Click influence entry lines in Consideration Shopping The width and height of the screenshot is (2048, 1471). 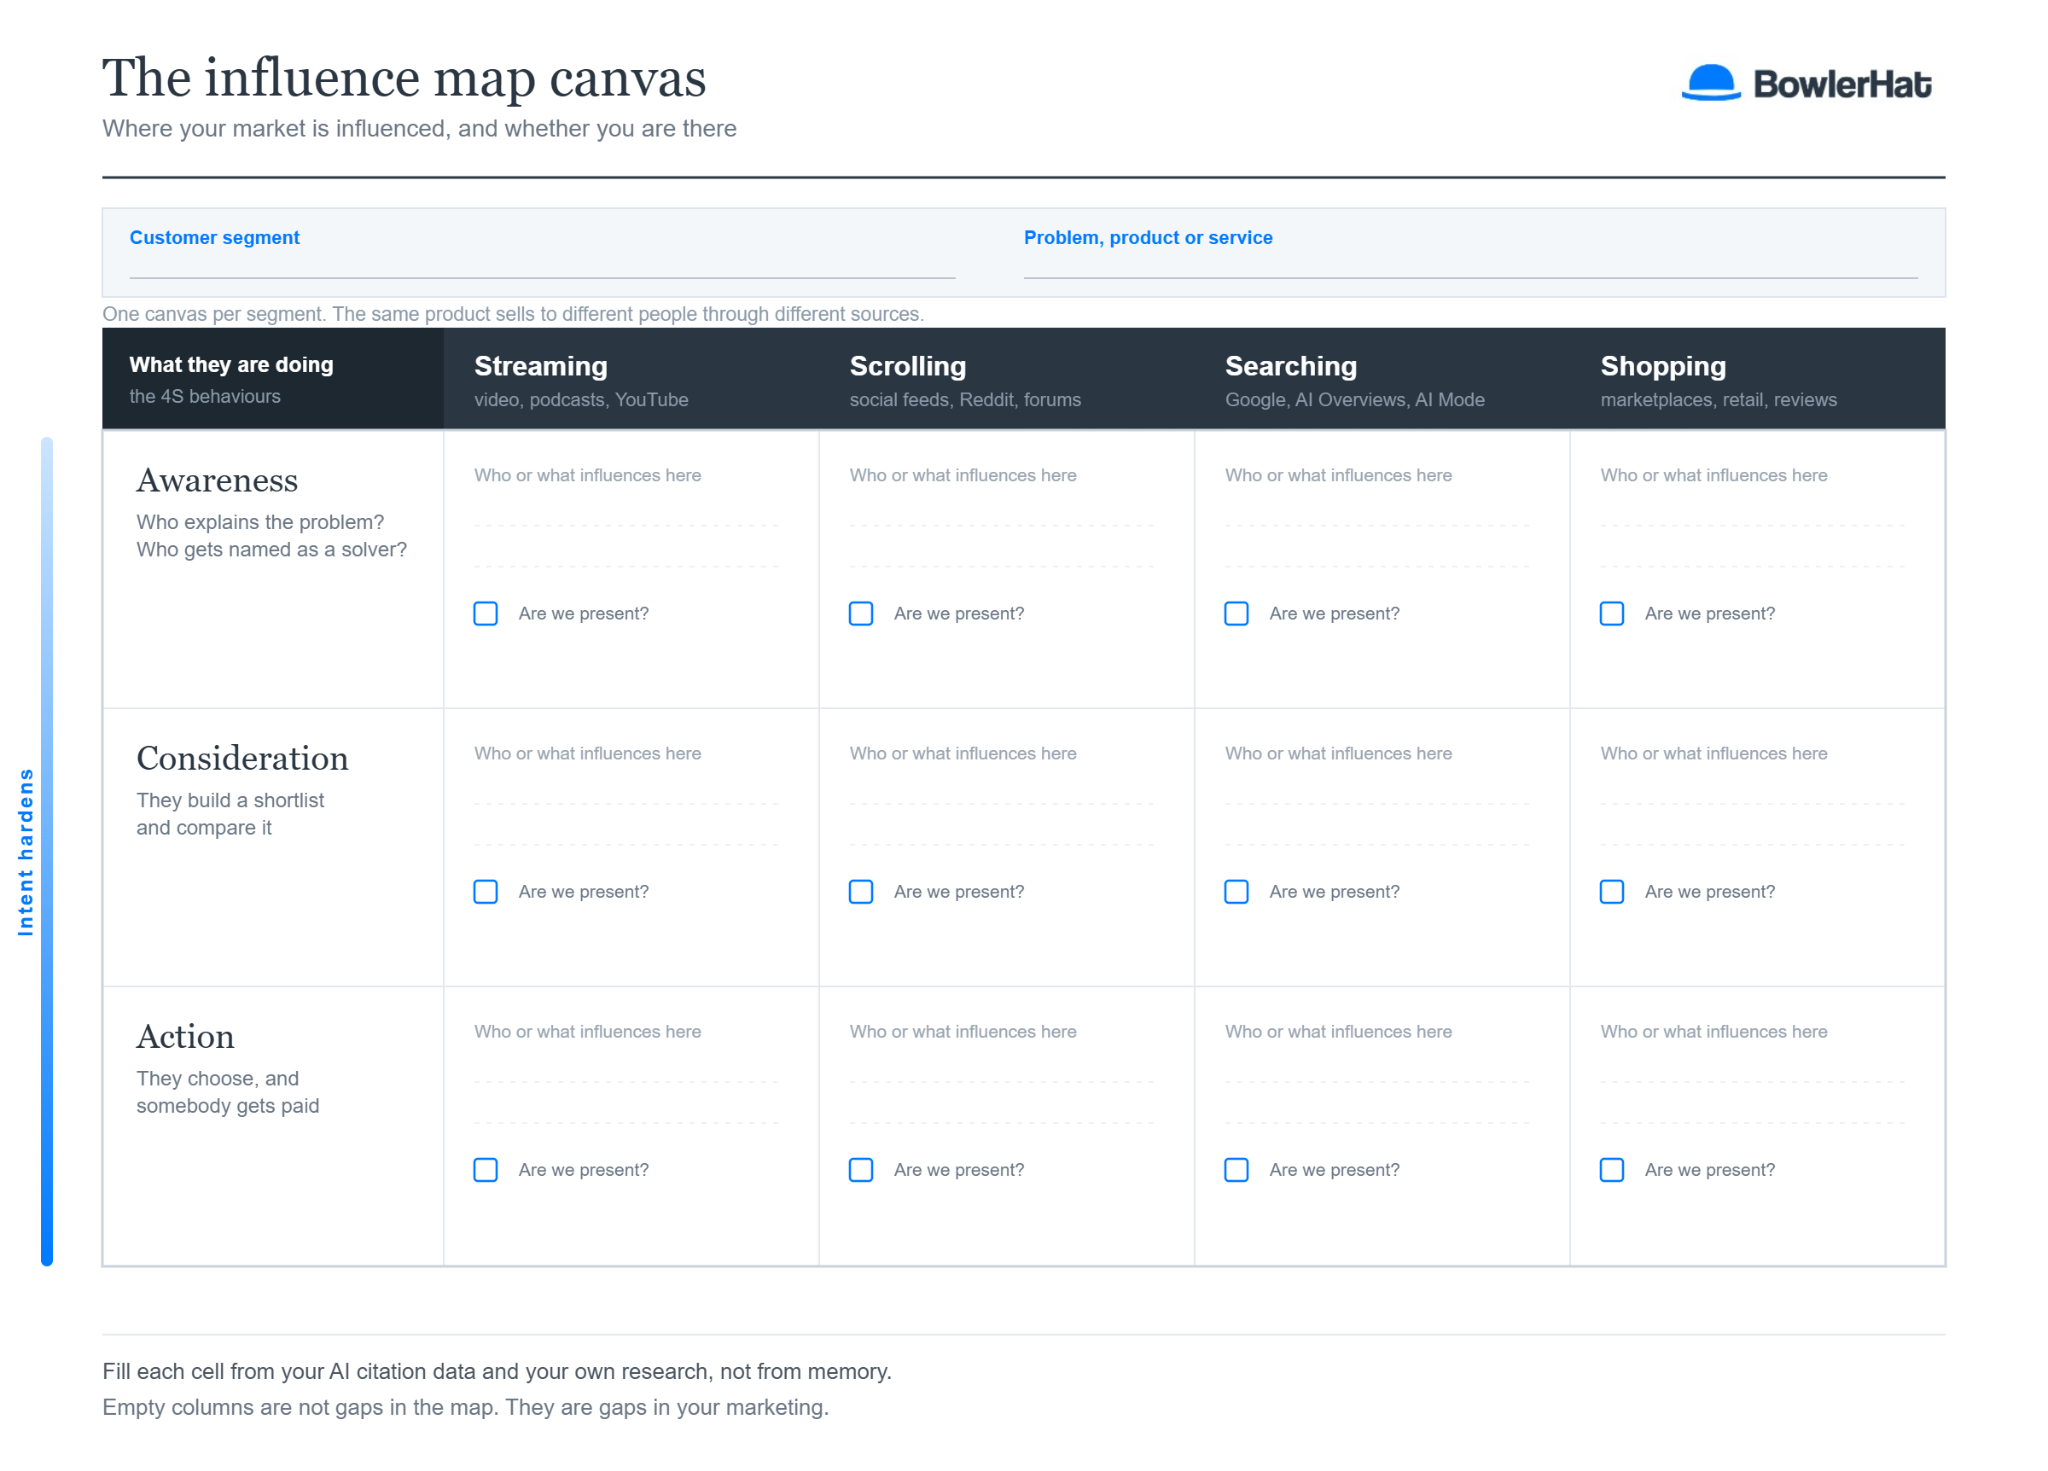[x=1753, y=824]
